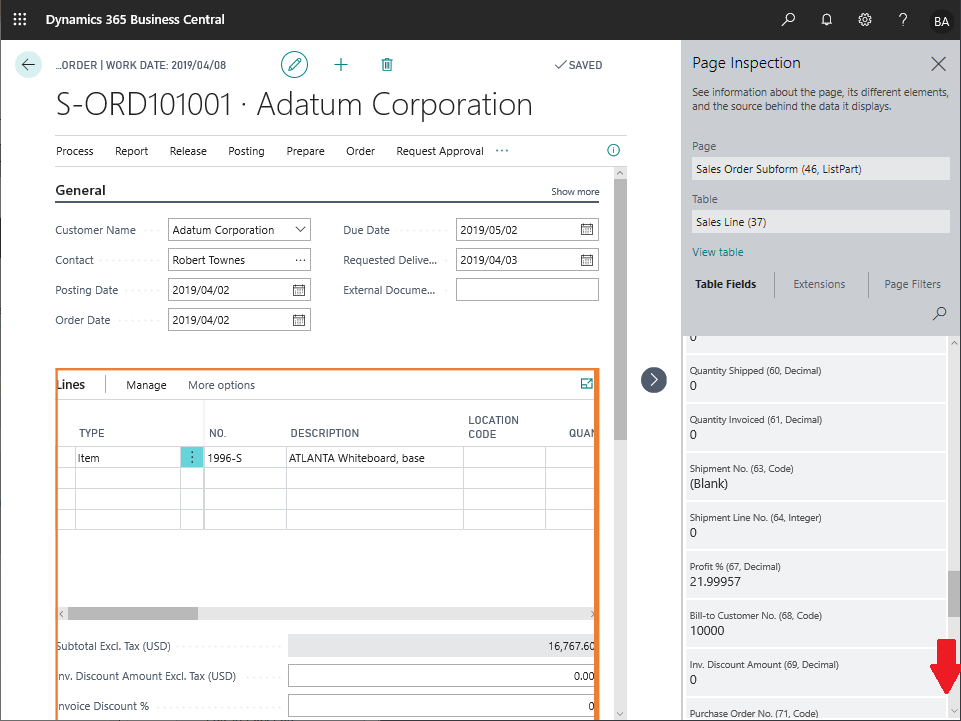
Task: Expand more actions ellipsis after Request Approval
Action: [502, 151]
